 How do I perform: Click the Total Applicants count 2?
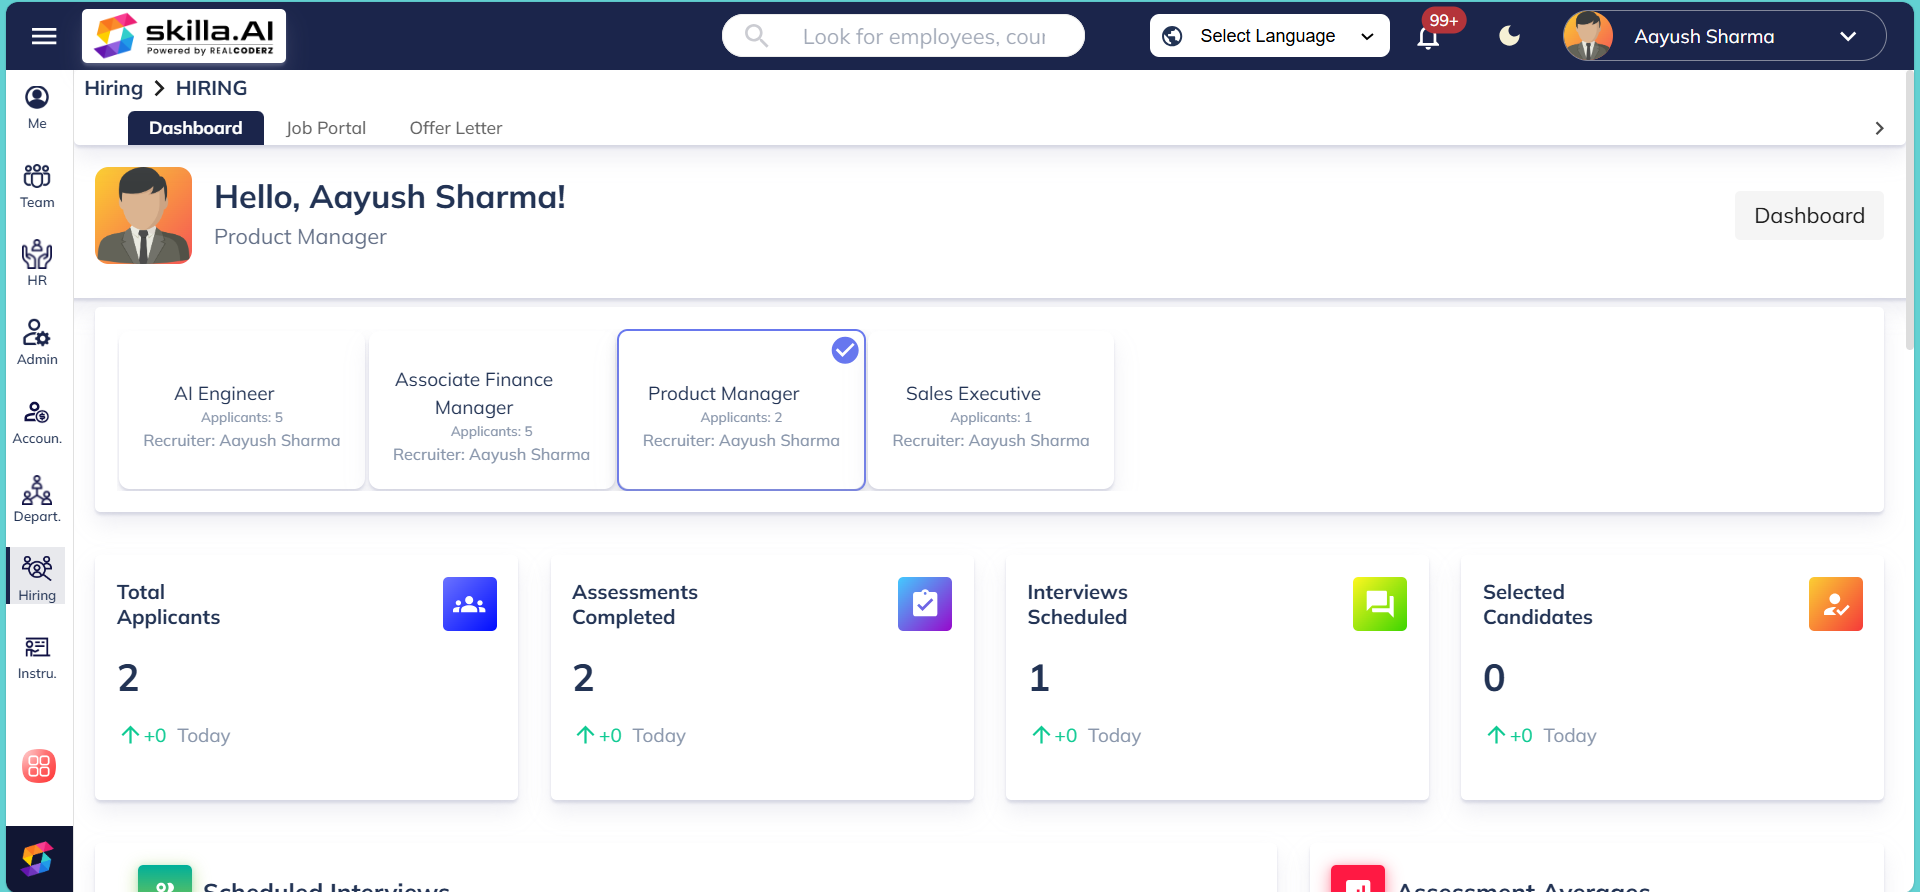128,678
